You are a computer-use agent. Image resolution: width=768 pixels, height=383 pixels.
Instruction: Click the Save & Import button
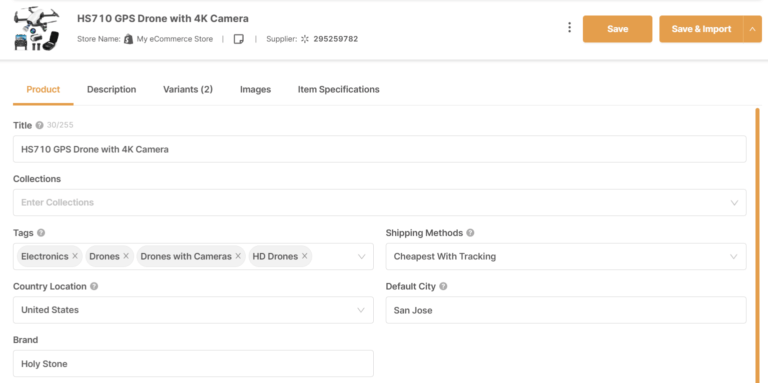pyautogui.click(x=701, y=29)
